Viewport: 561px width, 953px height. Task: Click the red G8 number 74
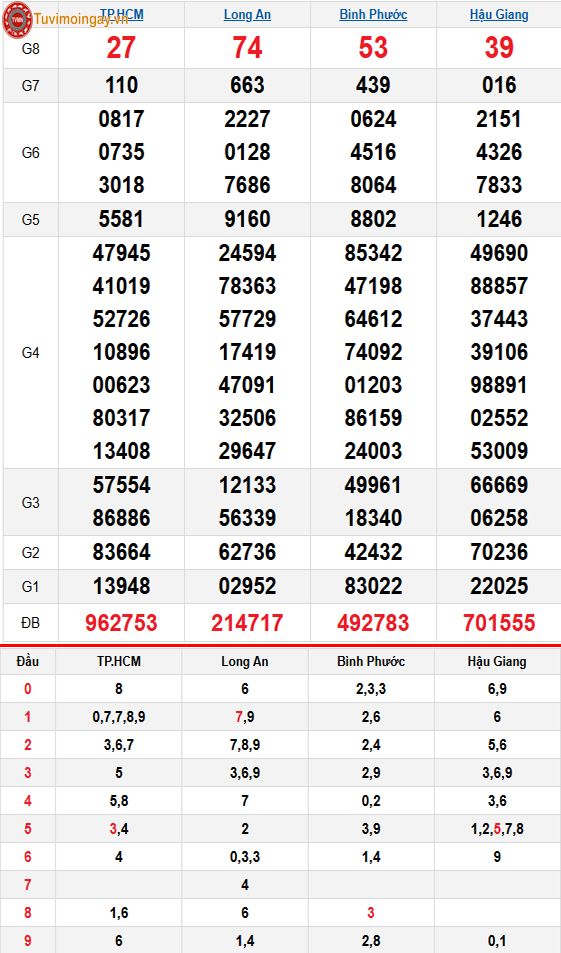(247, 48)
